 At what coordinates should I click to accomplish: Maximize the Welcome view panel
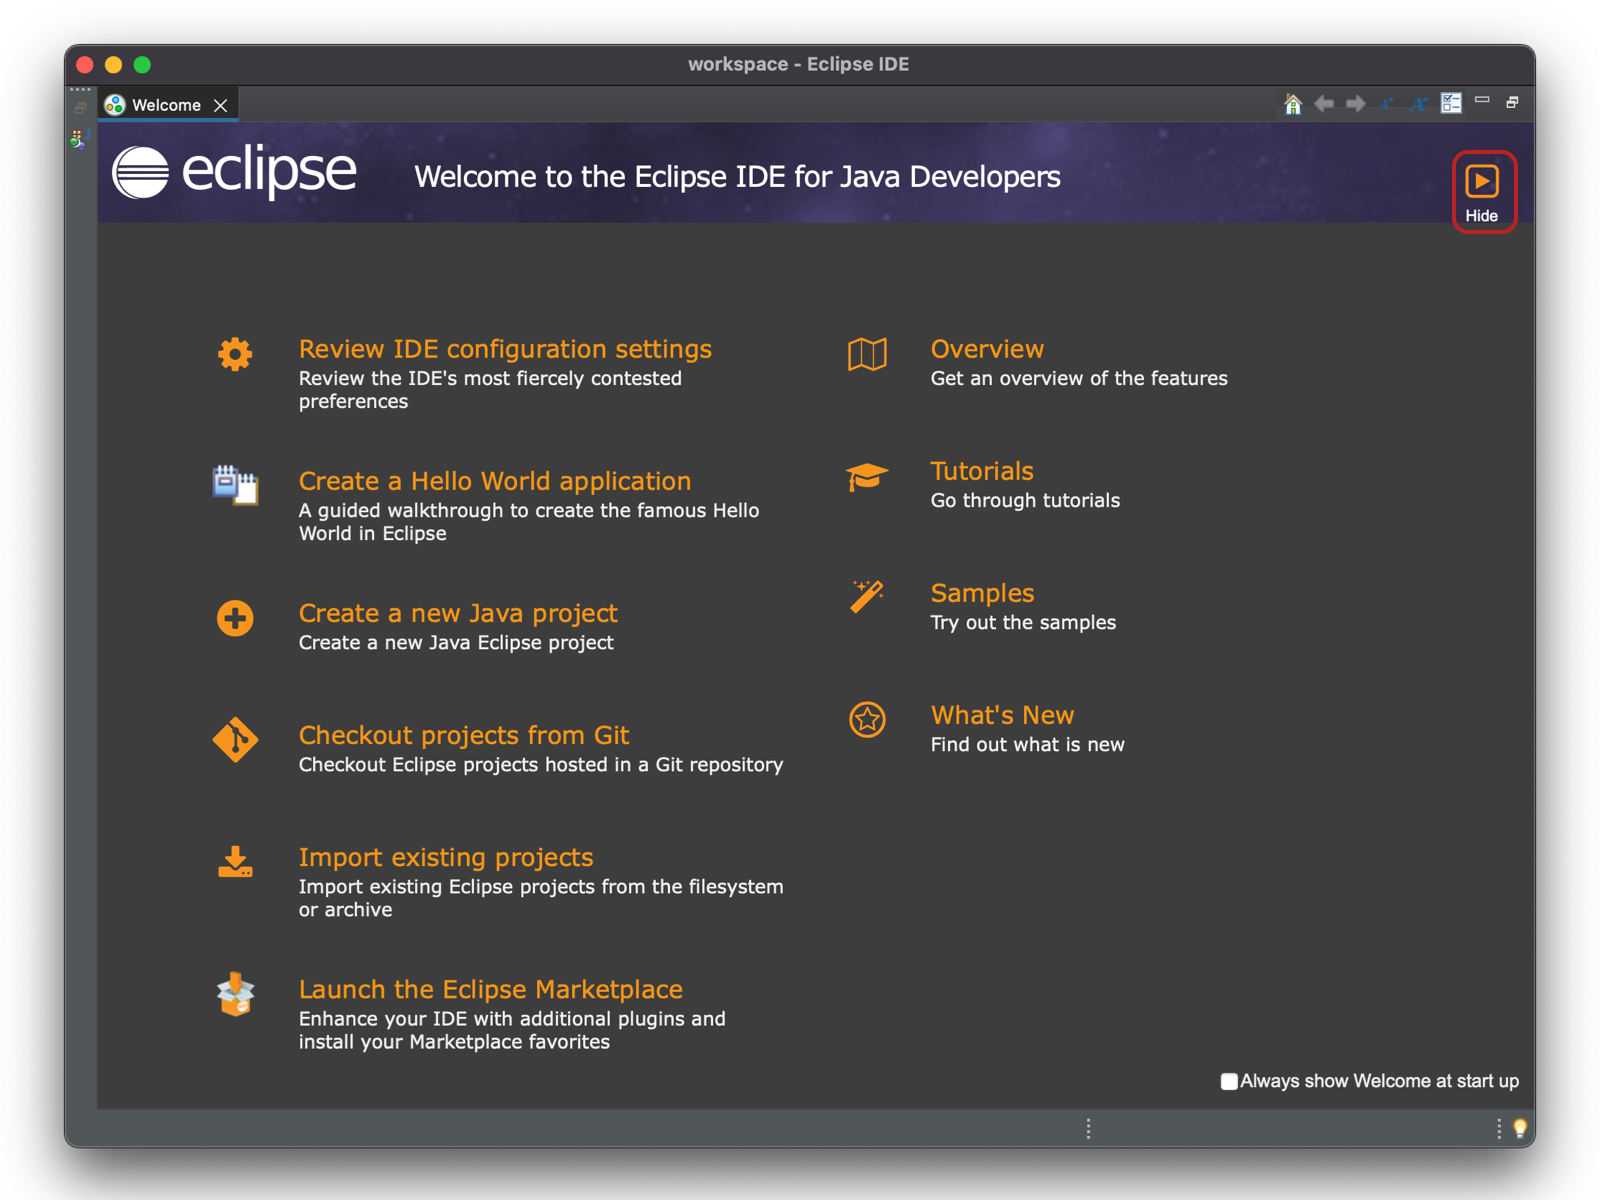click(1512, 102)
